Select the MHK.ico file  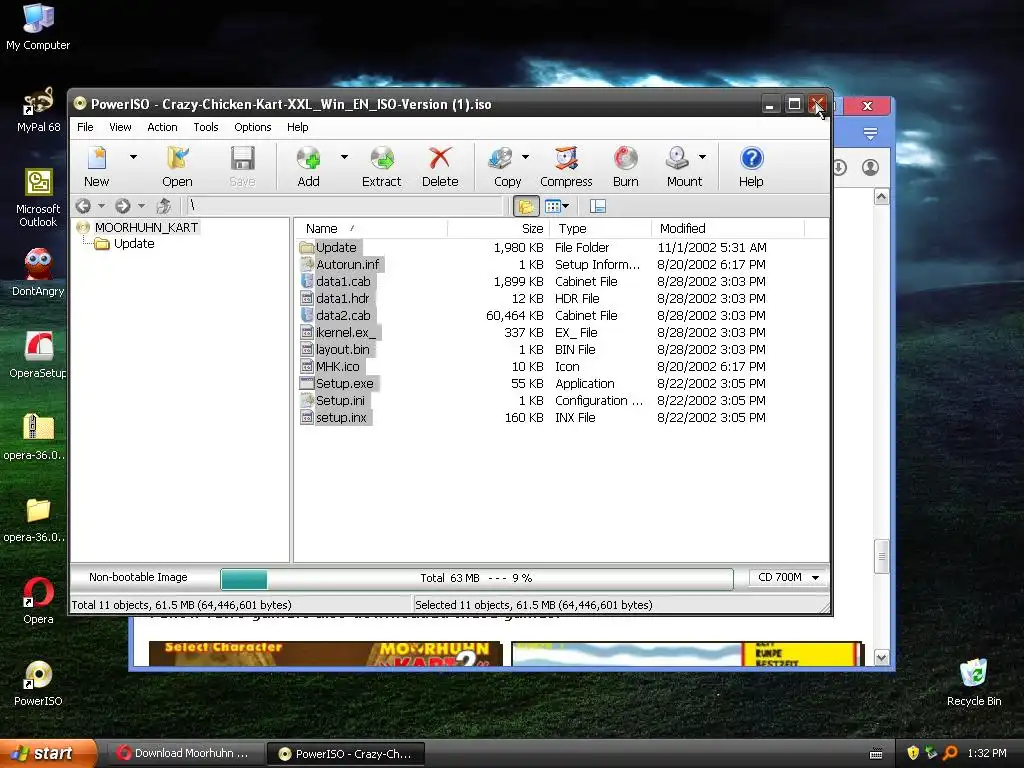[338, 366]
